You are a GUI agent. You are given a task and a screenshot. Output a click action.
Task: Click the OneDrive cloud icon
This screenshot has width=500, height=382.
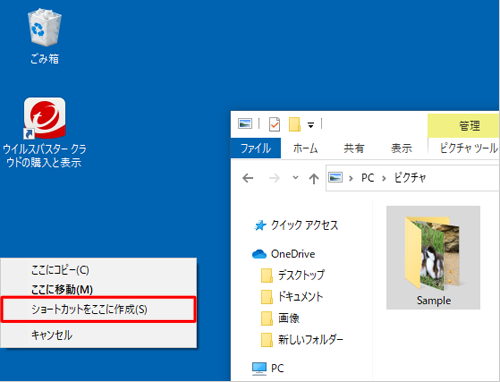click(x=259, y=254)
